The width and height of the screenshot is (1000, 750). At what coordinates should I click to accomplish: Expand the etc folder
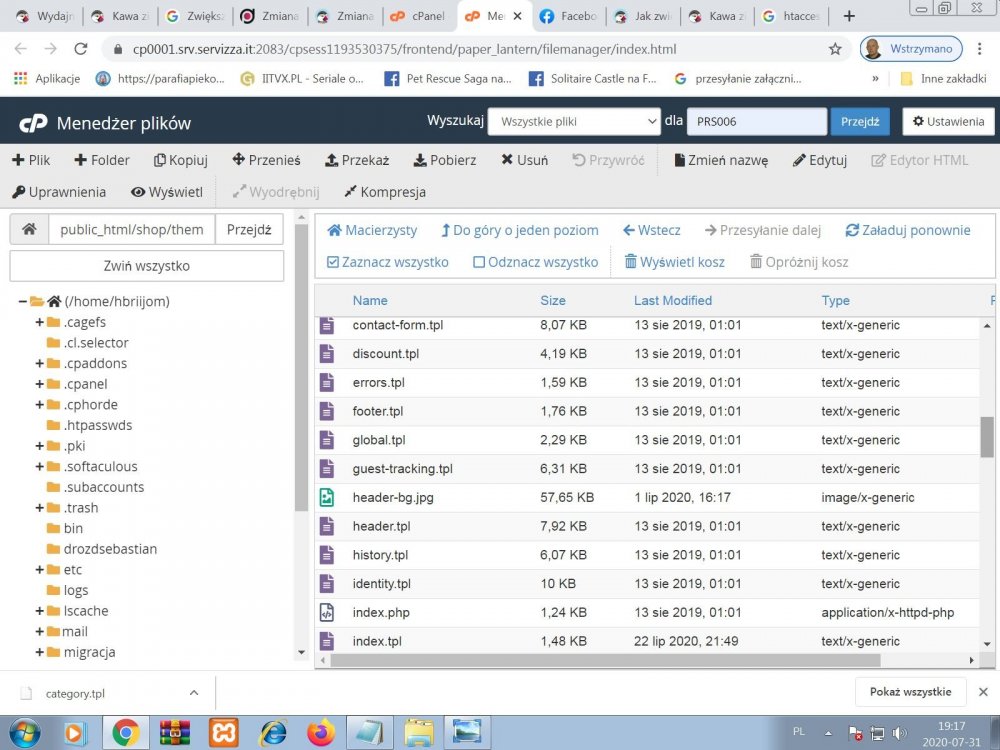point(40,570)
